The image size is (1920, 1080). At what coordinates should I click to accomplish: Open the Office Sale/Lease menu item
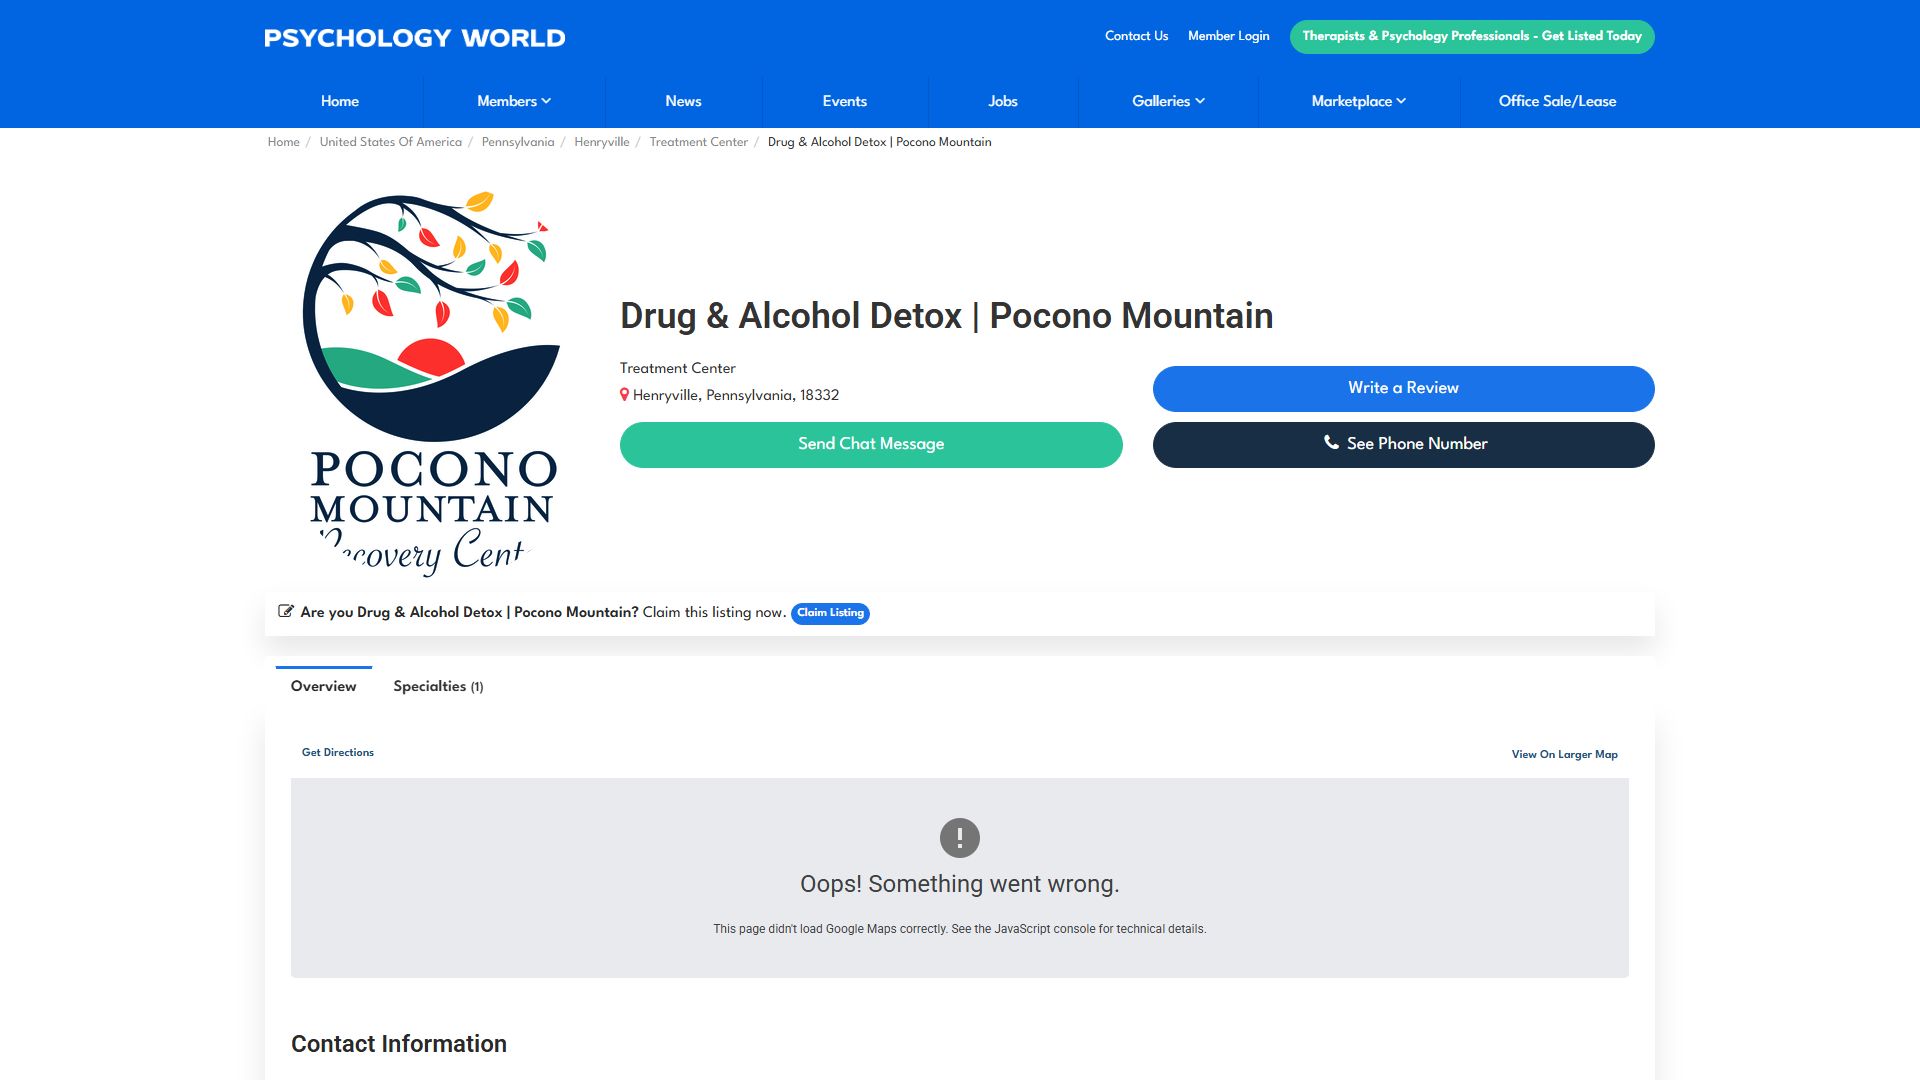[1557, 101]
